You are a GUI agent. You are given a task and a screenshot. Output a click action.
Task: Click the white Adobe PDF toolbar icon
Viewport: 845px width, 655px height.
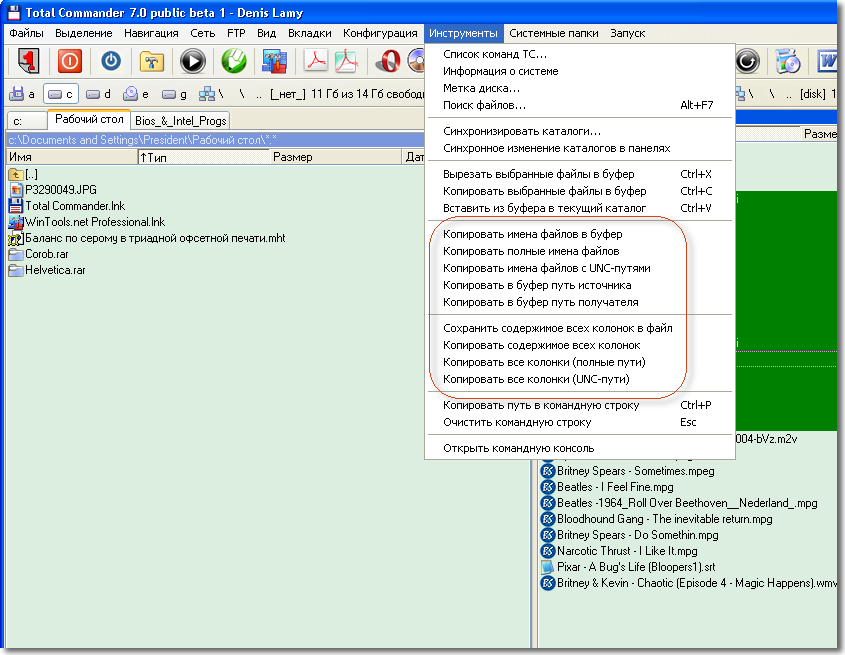pyautogui.click(x=316, y=60)
